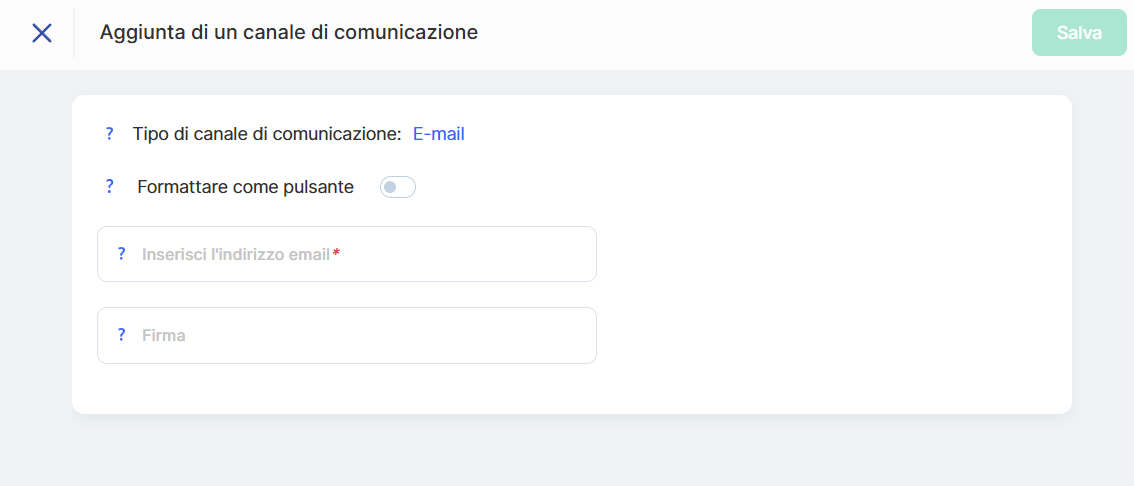Click the vertical divider beside close icon
The image size is (1134, 486).
click(x=74, y=33)
